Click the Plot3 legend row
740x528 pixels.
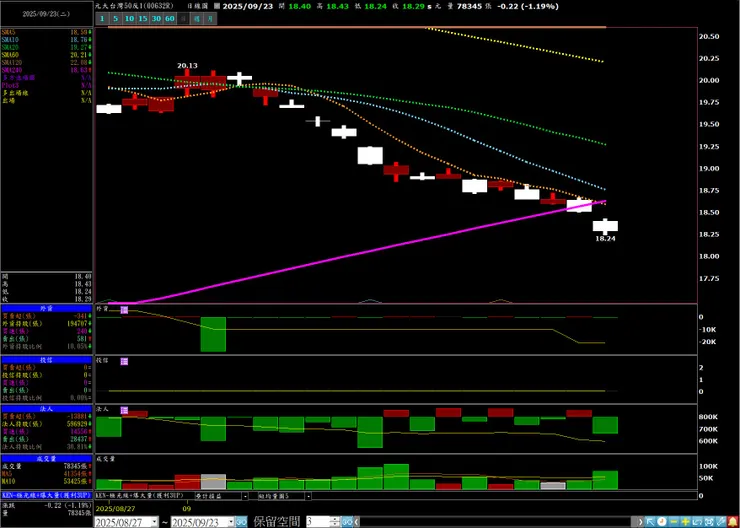point(46,85)
